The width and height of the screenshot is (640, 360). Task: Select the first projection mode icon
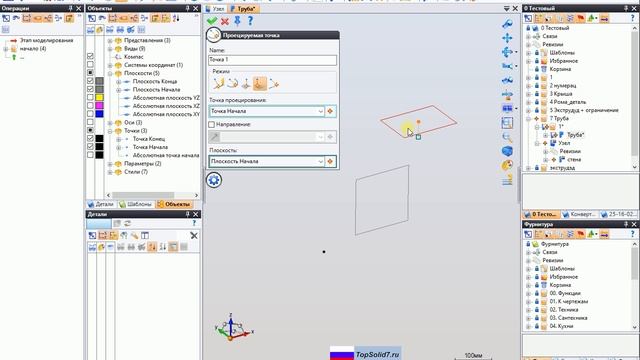[x=218, y=84]
